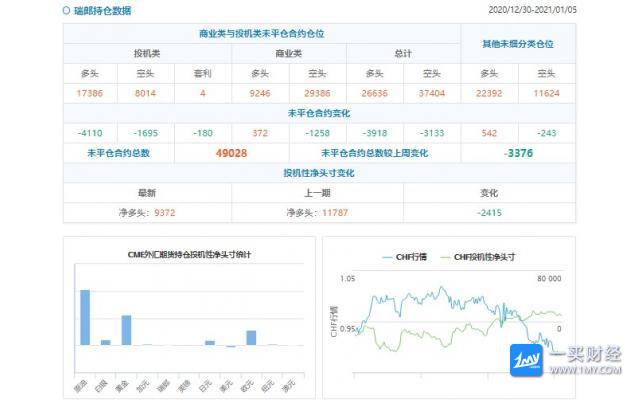Click the 总计 column group header
This screenshot has height=400, width=640.
403,53
